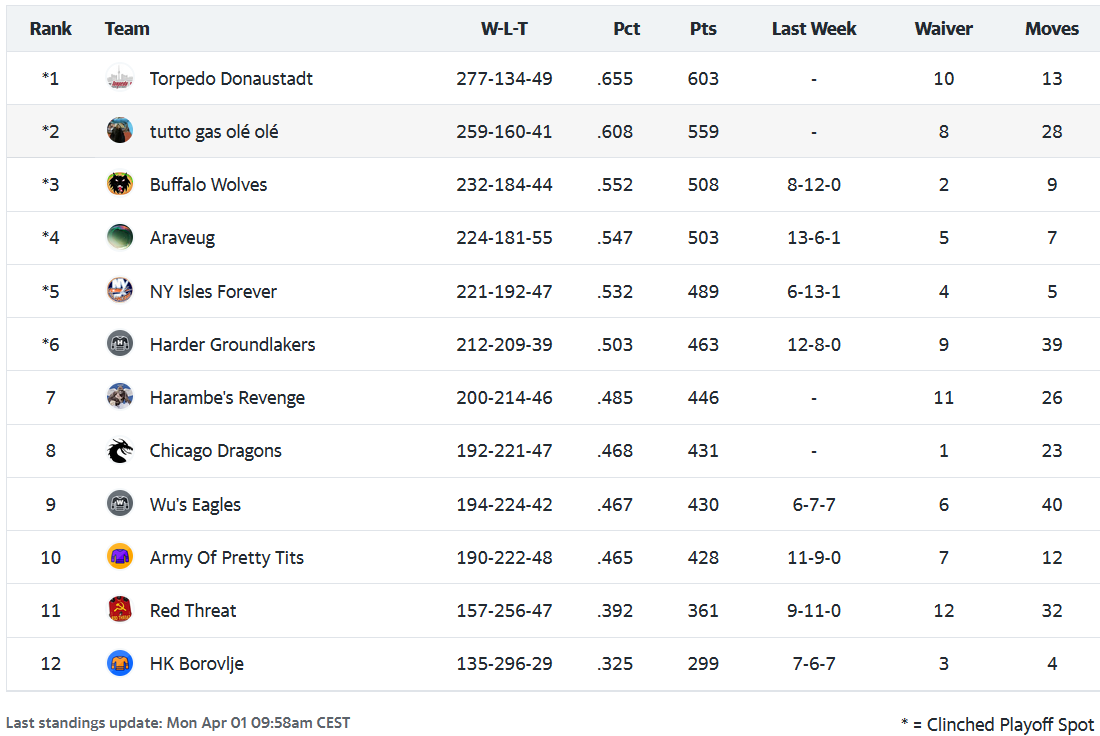Sort standings by the Pts column
Viewport: 1100px width, 736px height.
click(x=703, y=28)
